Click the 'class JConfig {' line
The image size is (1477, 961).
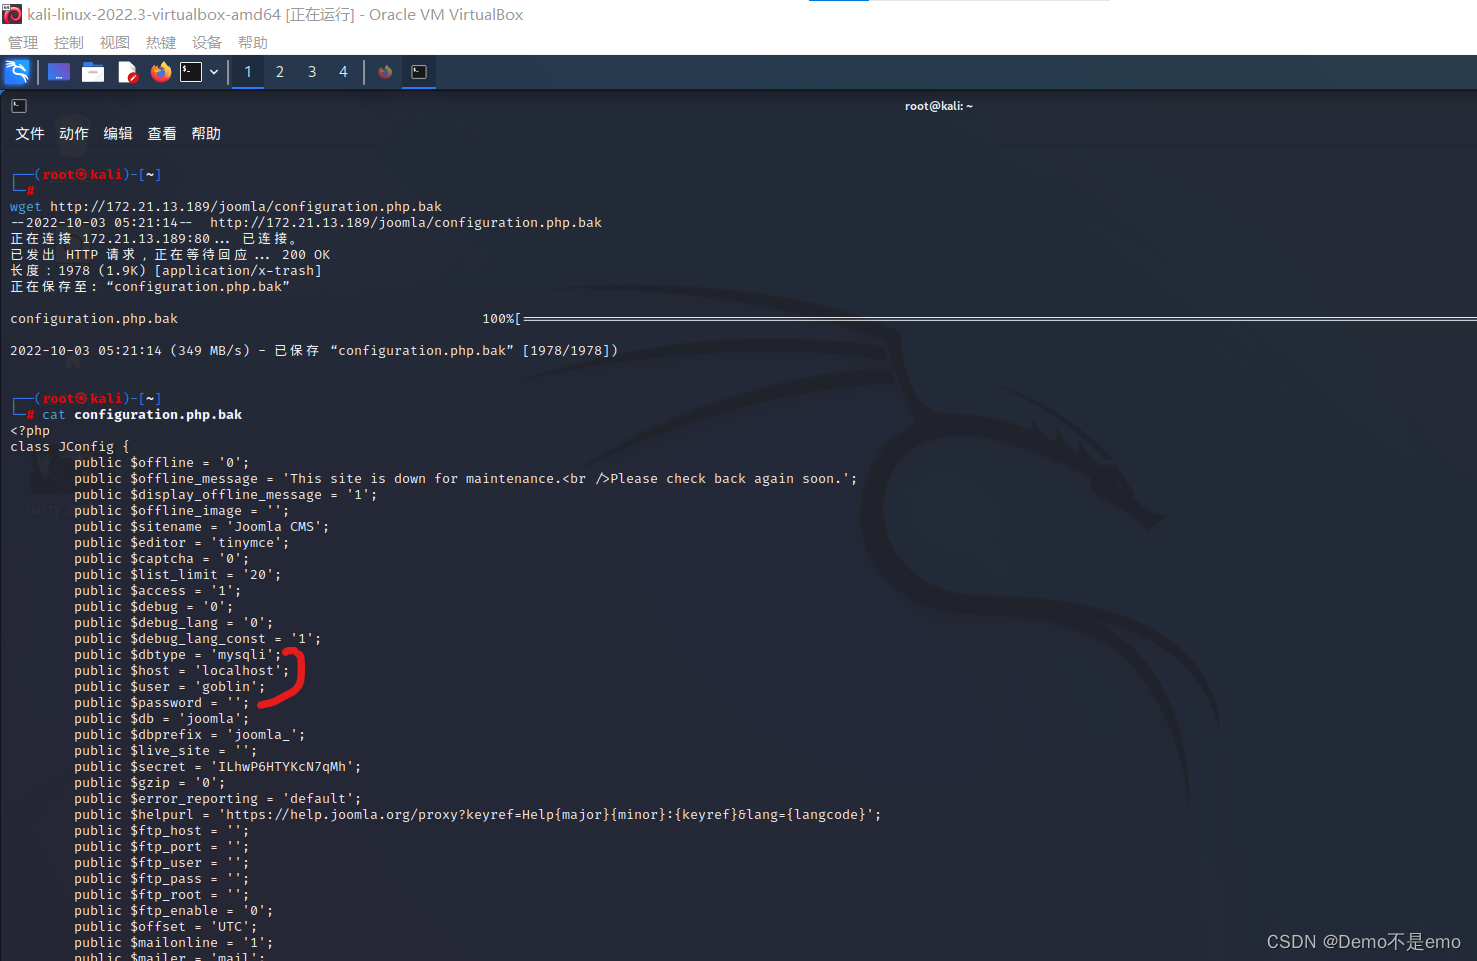tap(70, 447)
